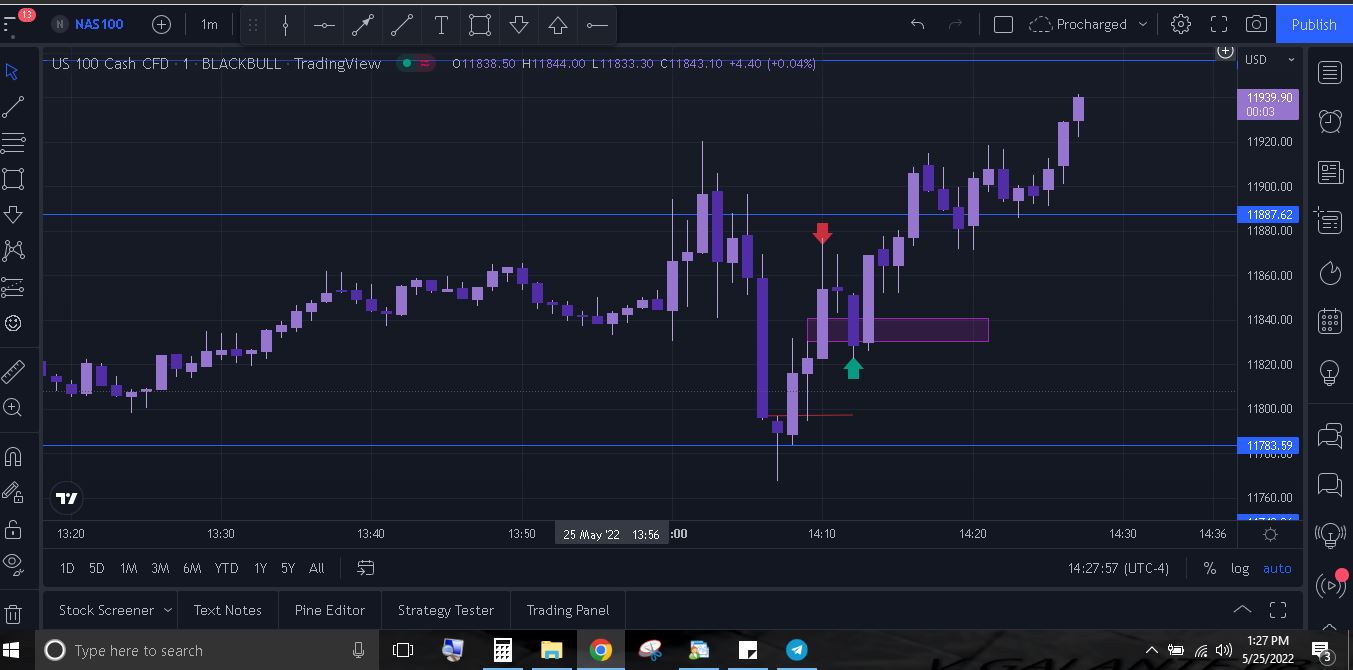The height and width of the screenshot is (670, 1353).
Task: Open the 1m timeframe interval selector
Action: pos(209,24)
